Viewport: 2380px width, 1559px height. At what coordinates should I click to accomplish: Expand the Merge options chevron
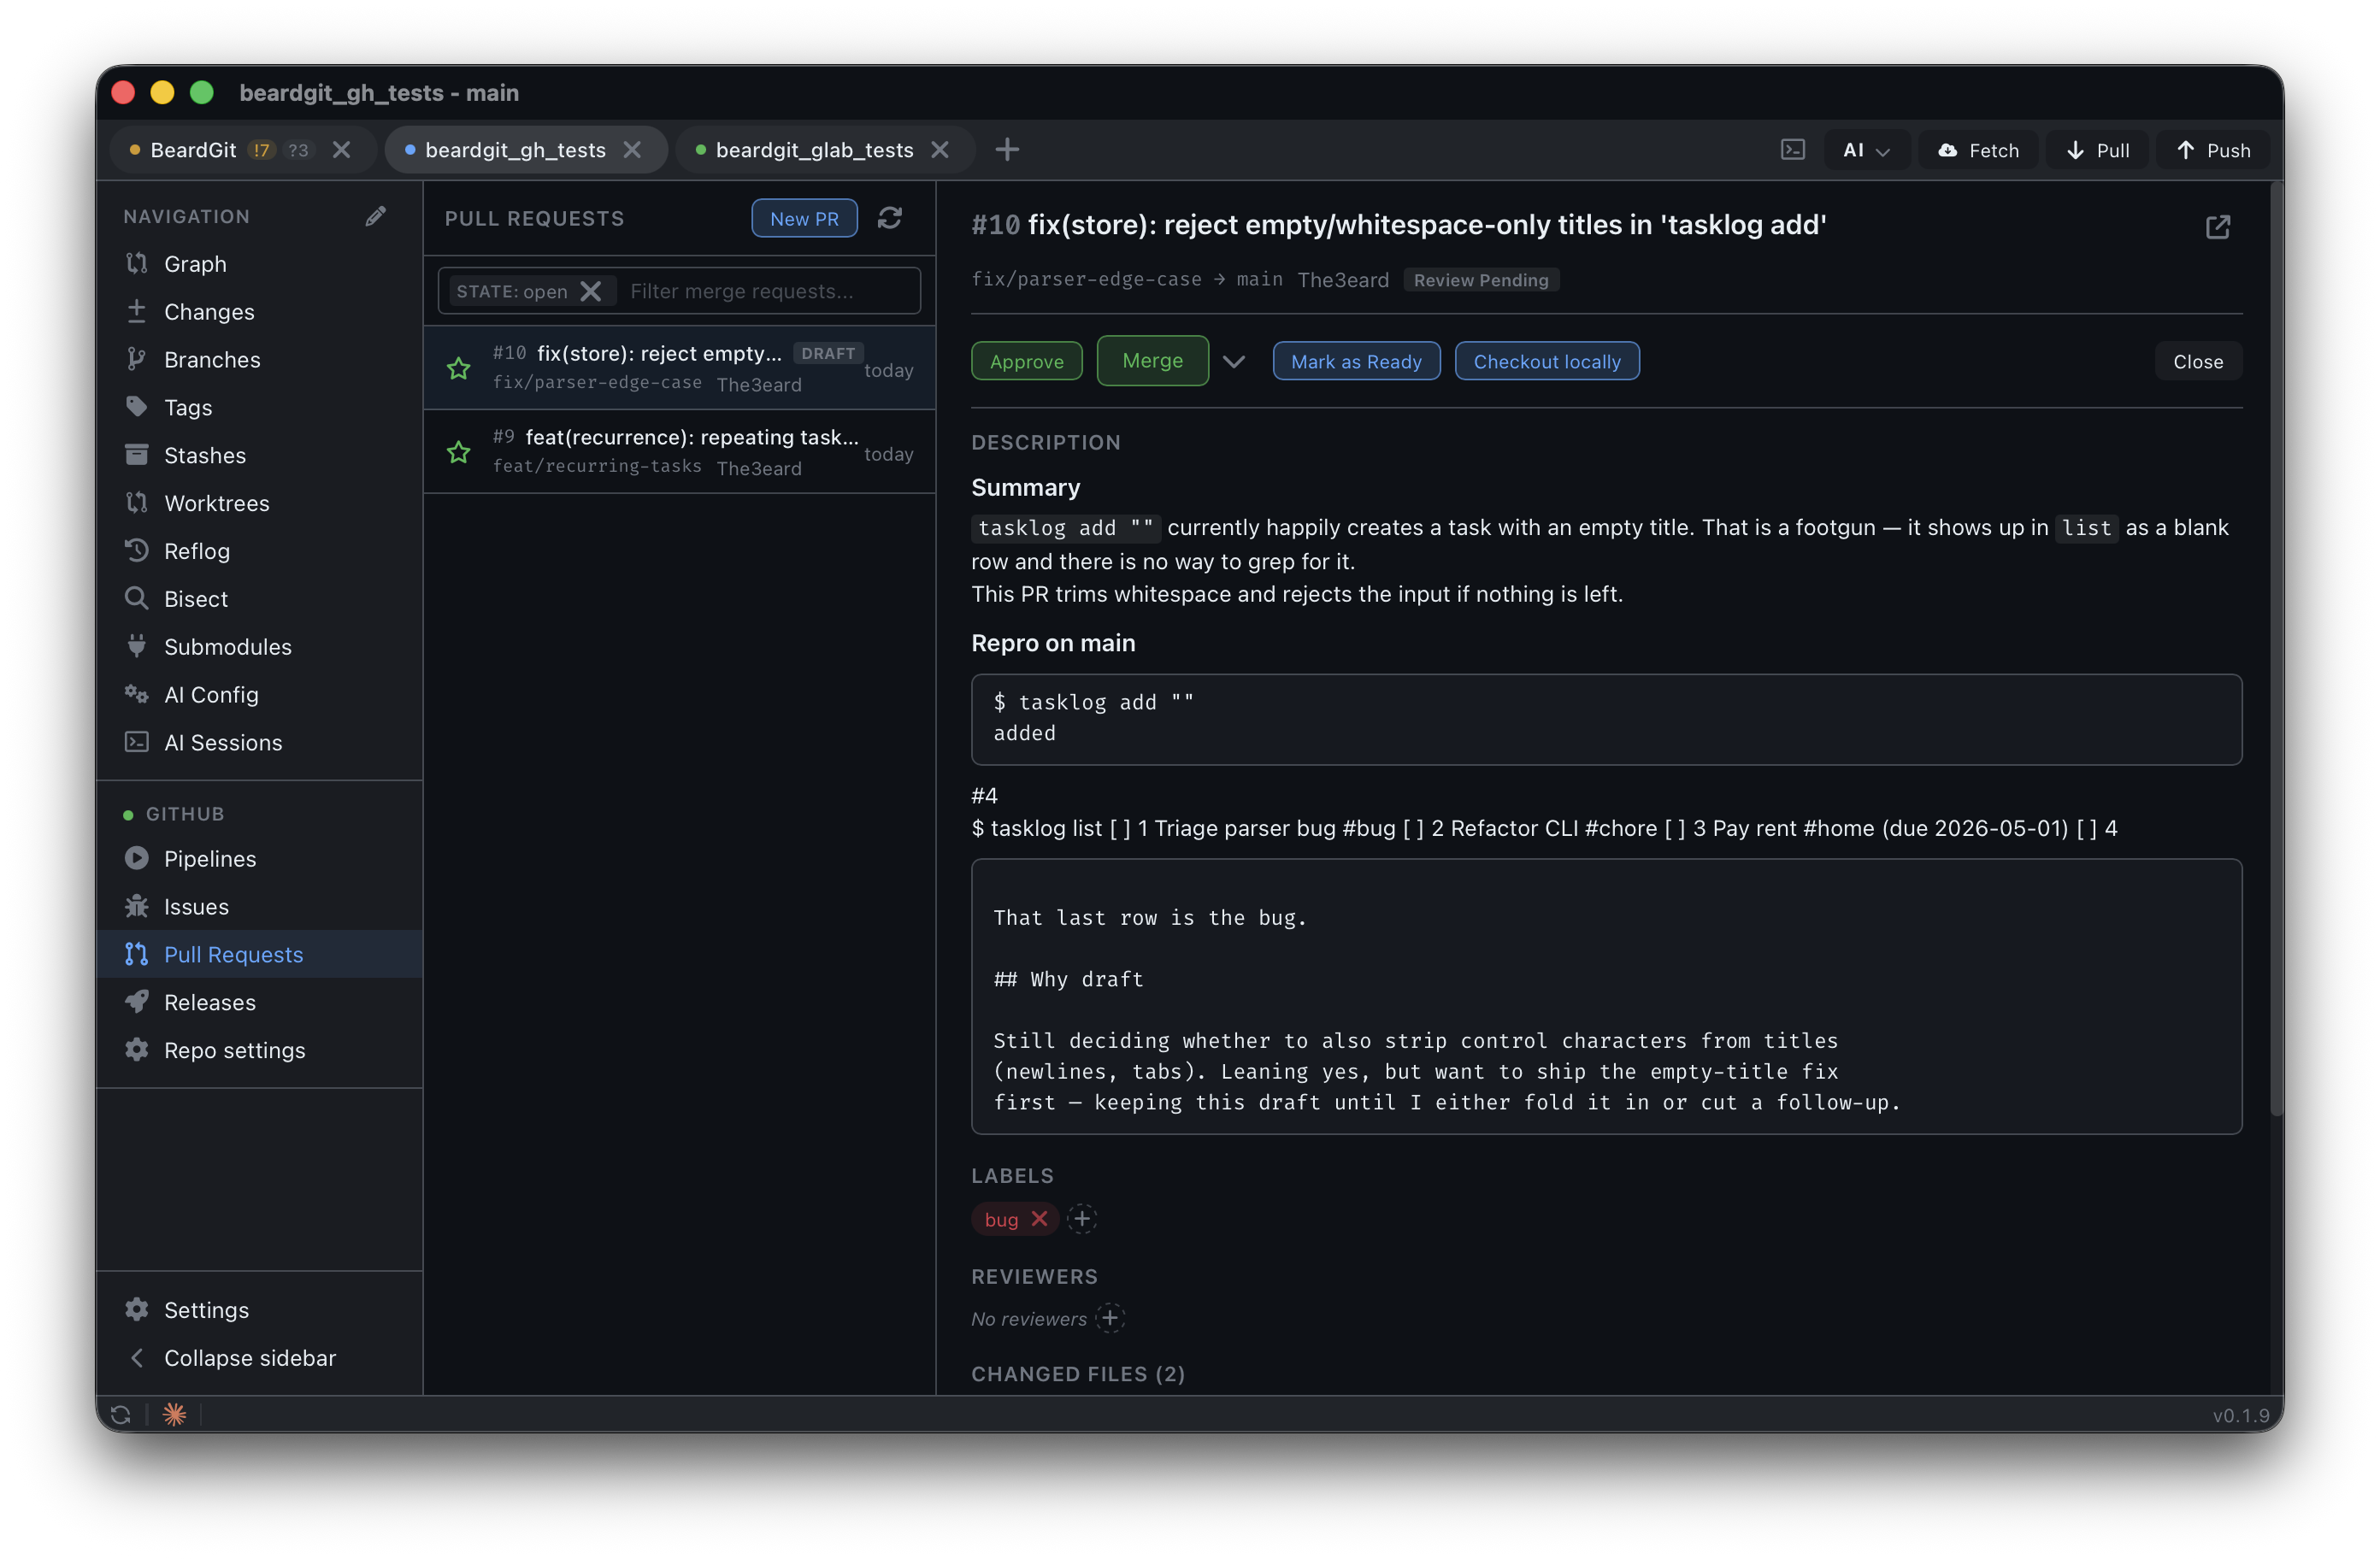1234,362
